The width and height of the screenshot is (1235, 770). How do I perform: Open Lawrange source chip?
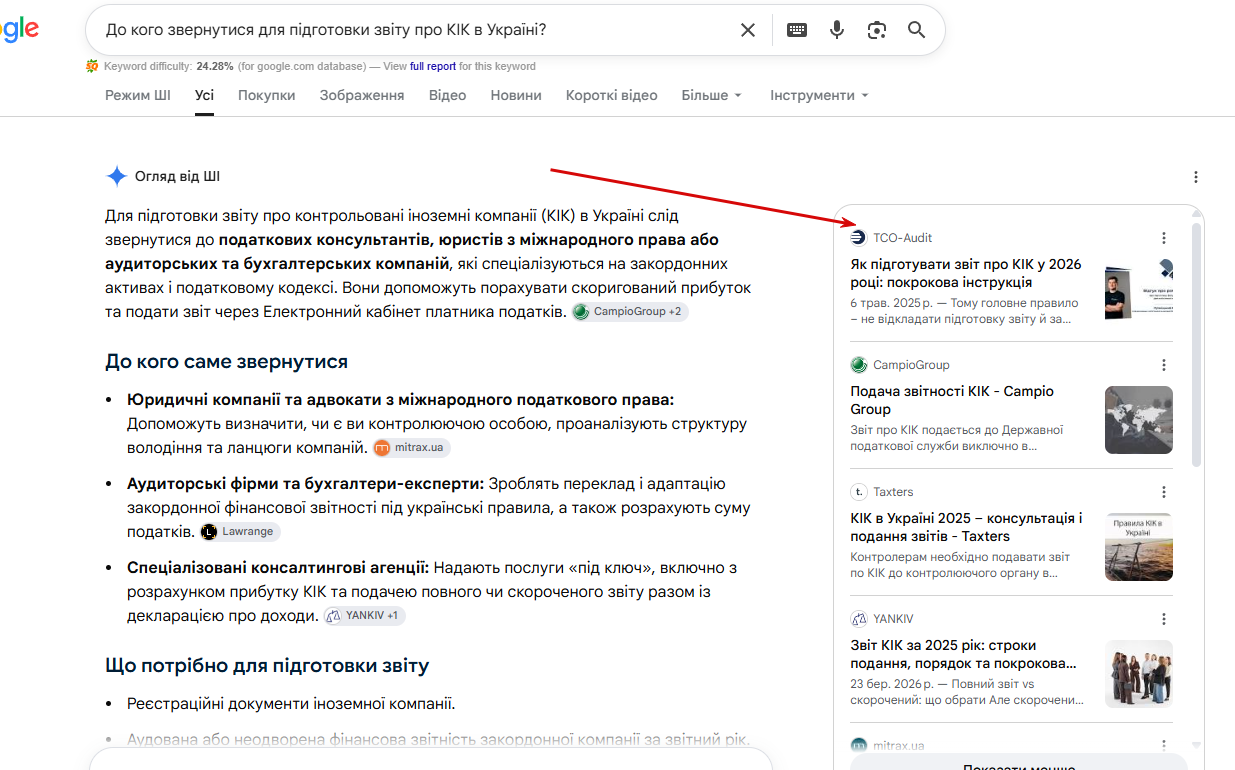(240, 532)
